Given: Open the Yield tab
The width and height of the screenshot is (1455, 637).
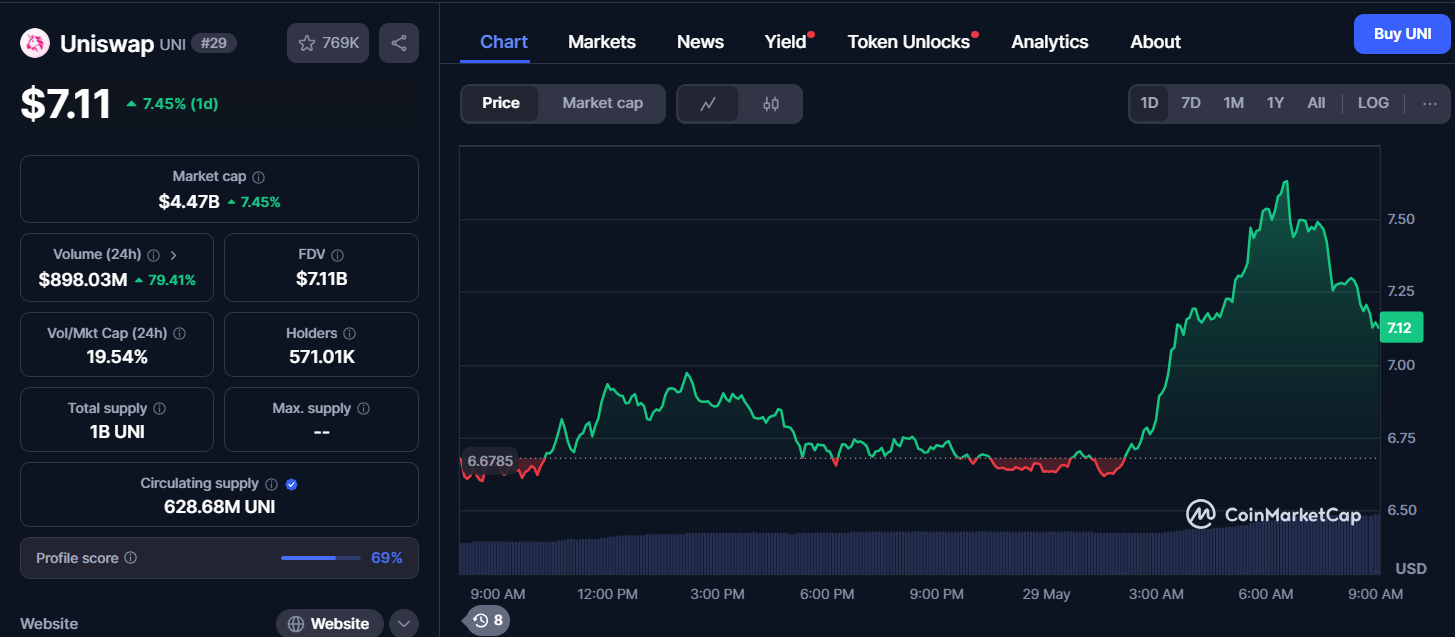Looking at the screenshot, I should point(786,42).
